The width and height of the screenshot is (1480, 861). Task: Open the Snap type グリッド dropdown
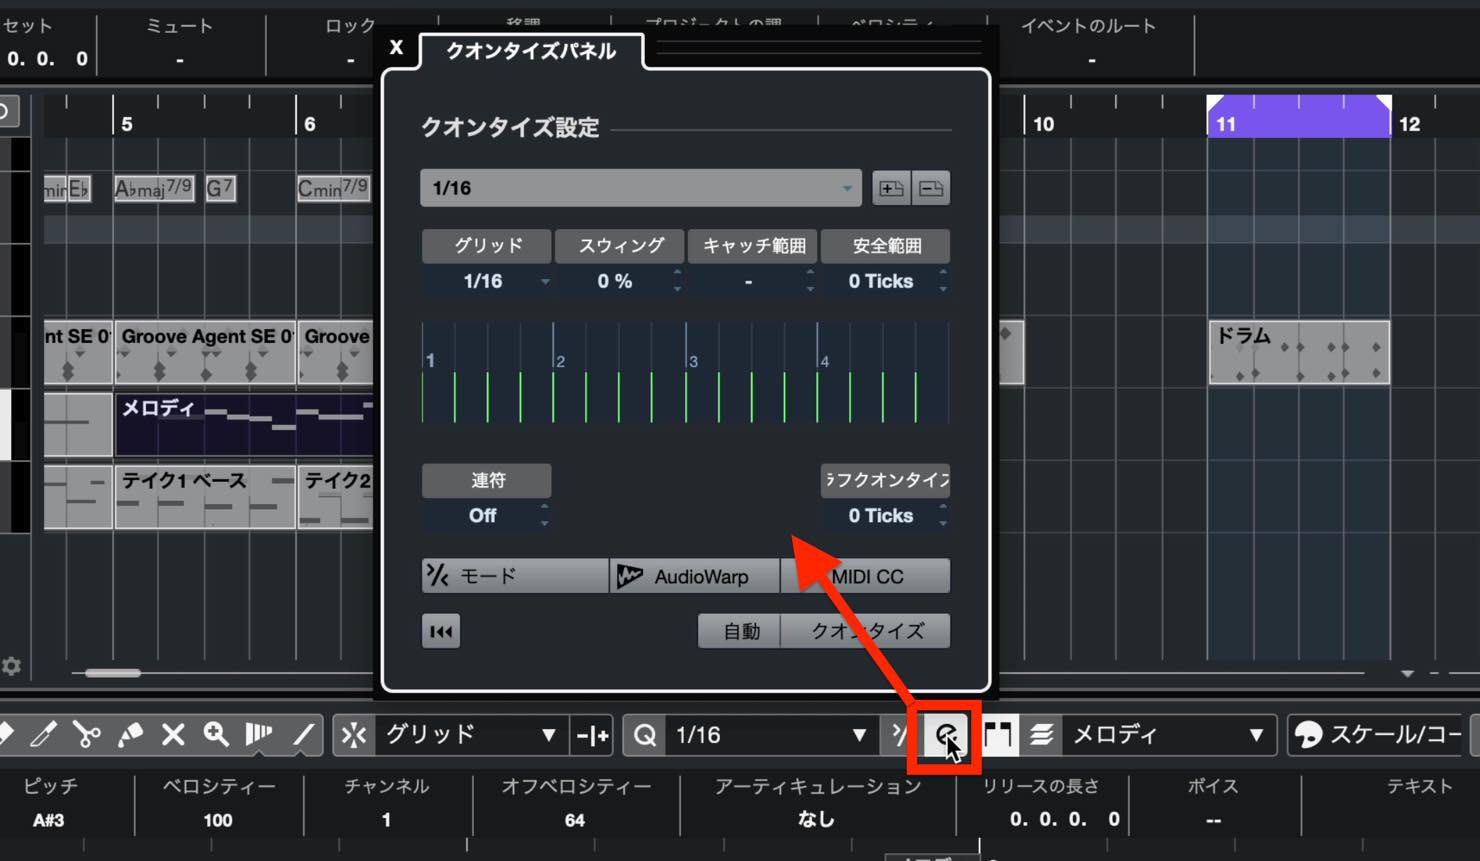470,735
